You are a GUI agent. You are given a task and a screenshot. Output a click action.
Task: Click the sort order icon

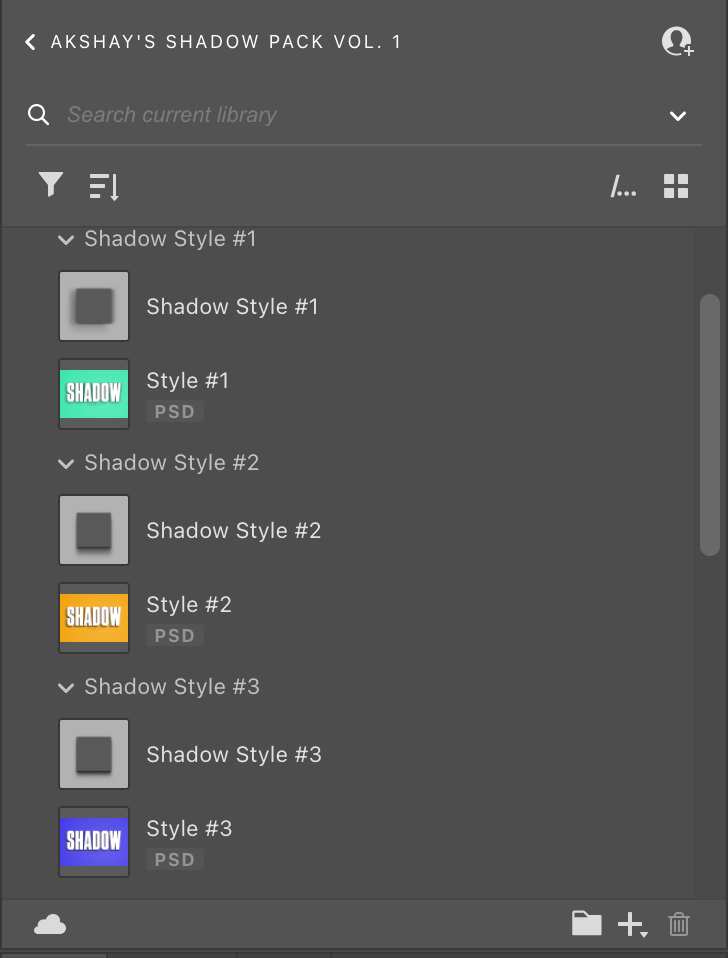click(104, 186)
